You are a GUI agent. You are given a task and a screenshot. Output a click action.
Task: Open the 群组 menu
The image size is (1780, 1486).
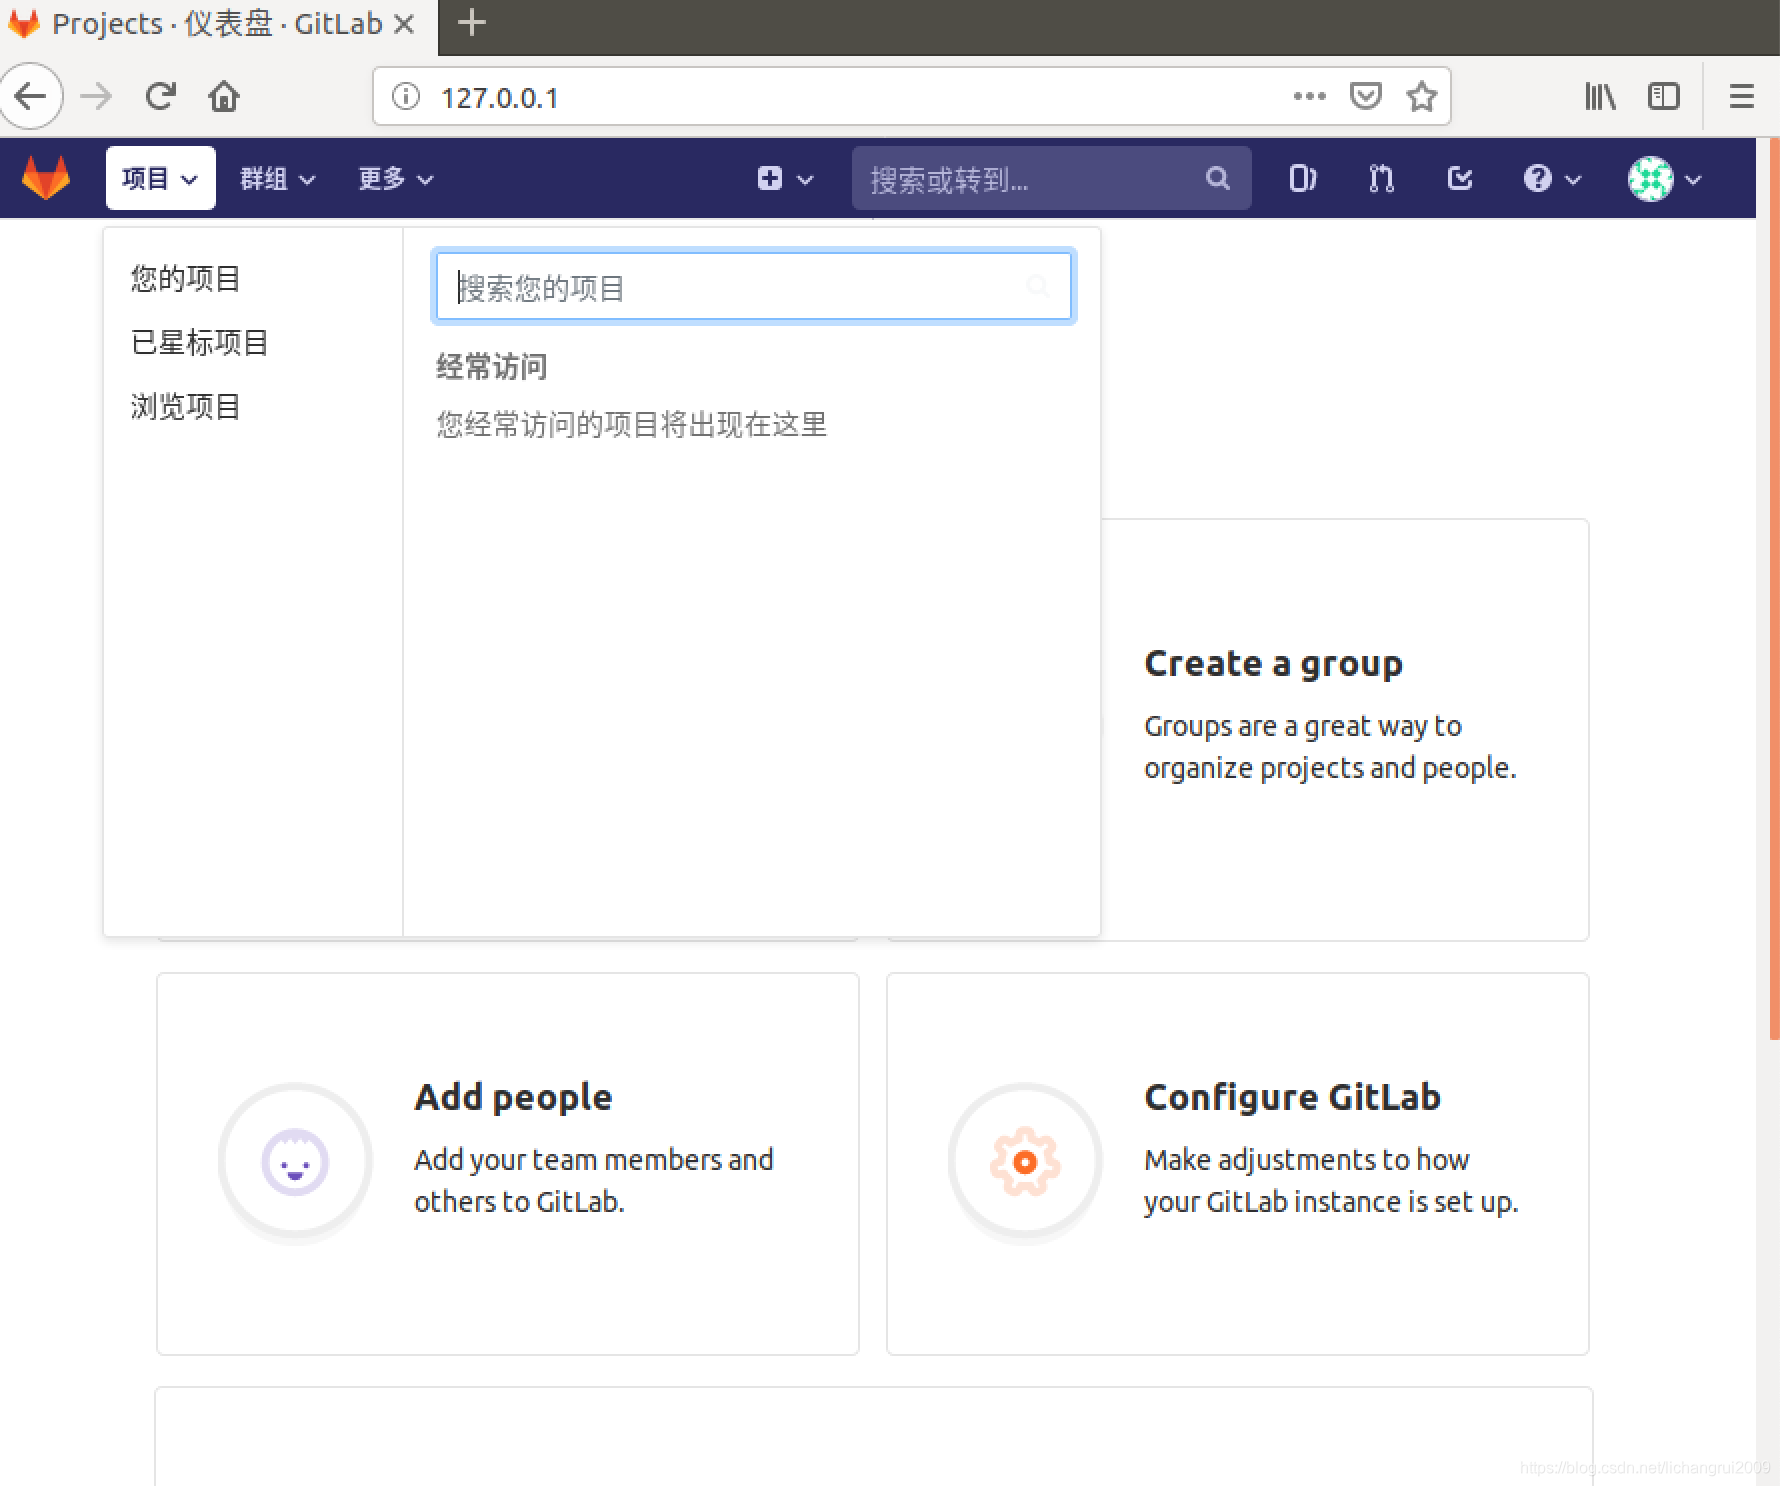coord(276,178)
